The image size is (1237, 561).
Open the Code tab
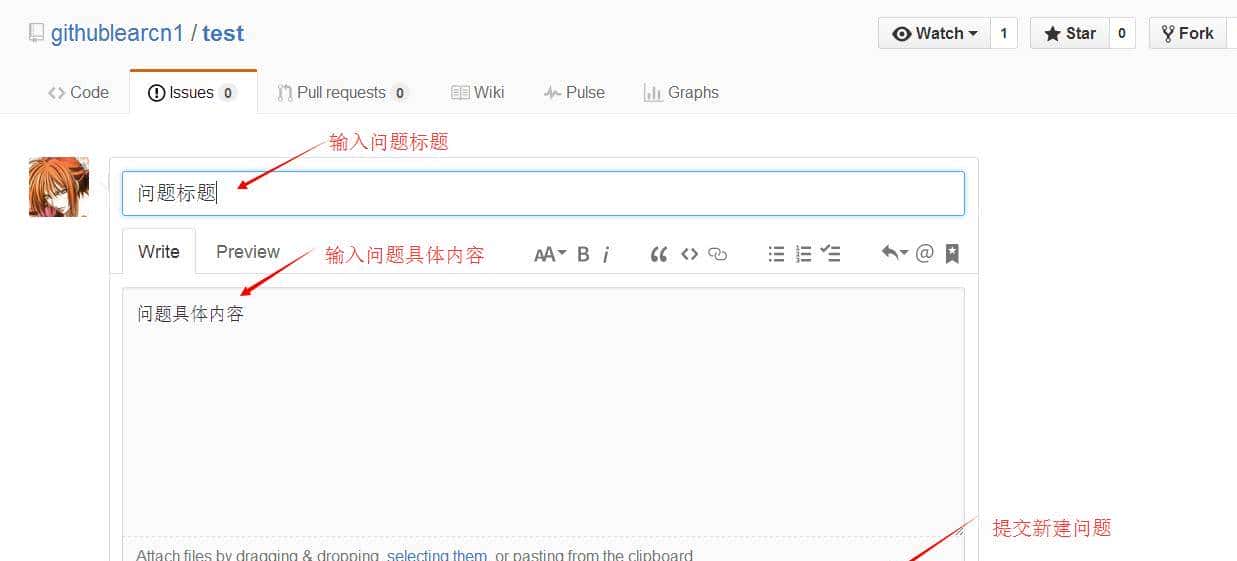click(x=78, y=92)
